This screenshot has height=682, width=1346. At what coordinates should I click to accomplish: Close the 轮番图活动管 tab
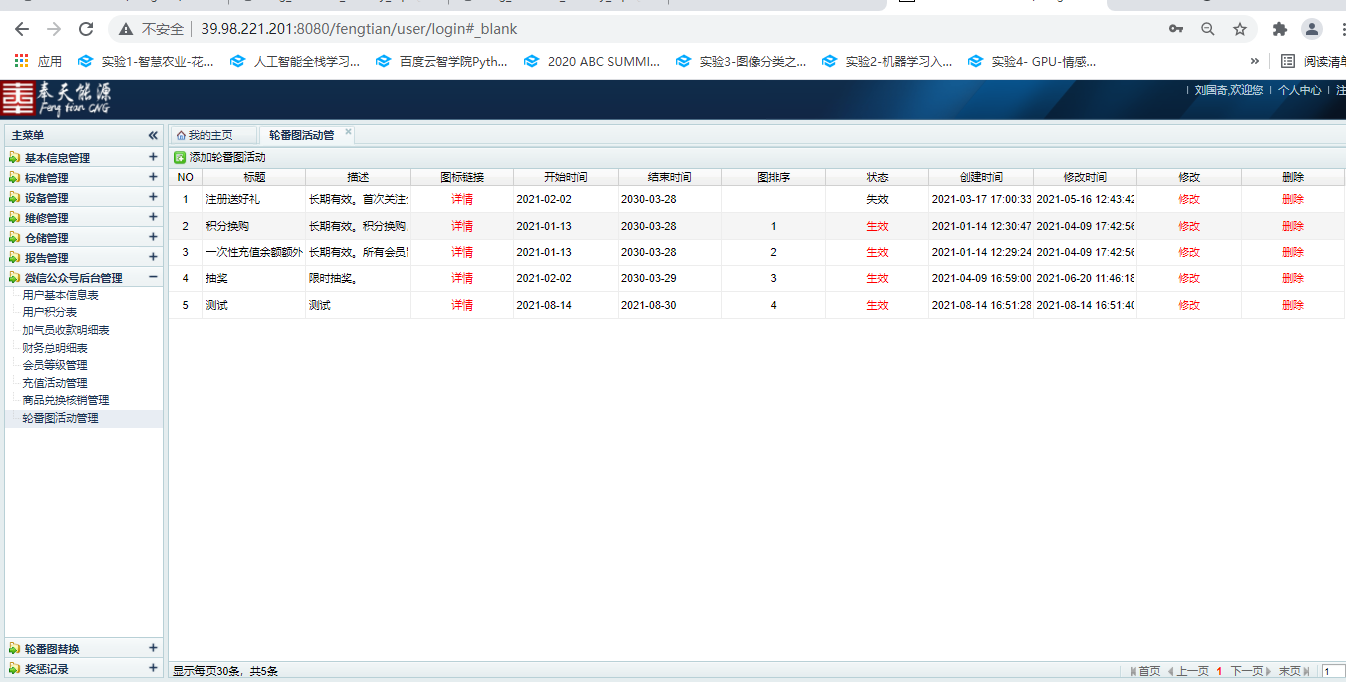(x=348, y=132)
